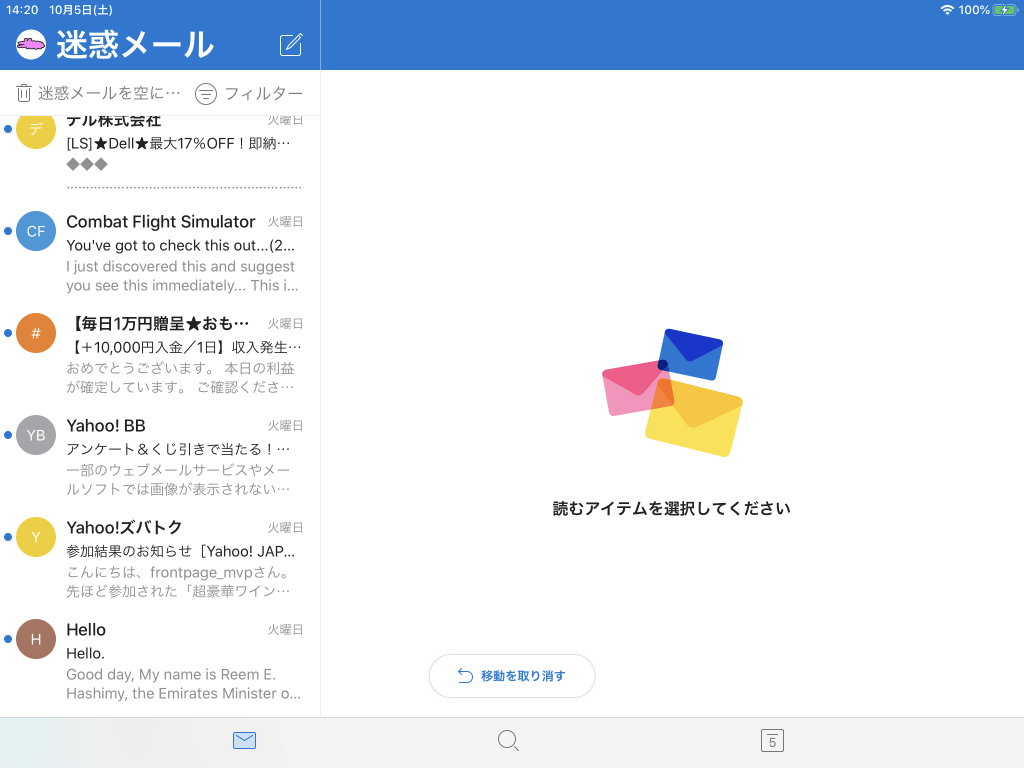Empty the 迷惑メール folder

tap(98, 93)
